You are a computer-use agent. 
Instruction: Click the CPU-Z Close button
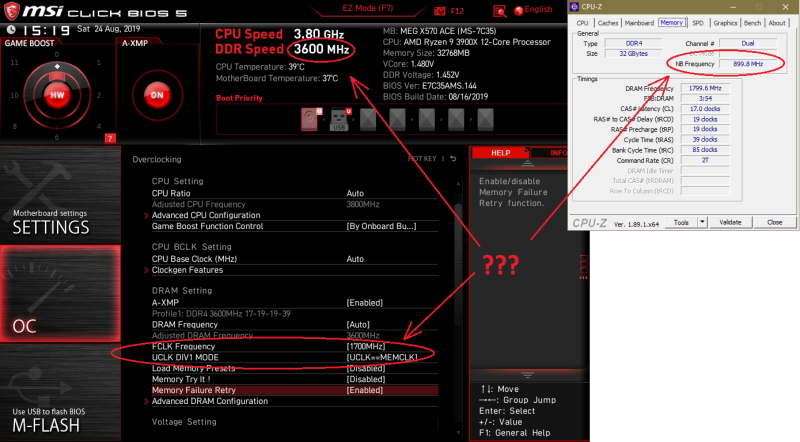point(774,223)
